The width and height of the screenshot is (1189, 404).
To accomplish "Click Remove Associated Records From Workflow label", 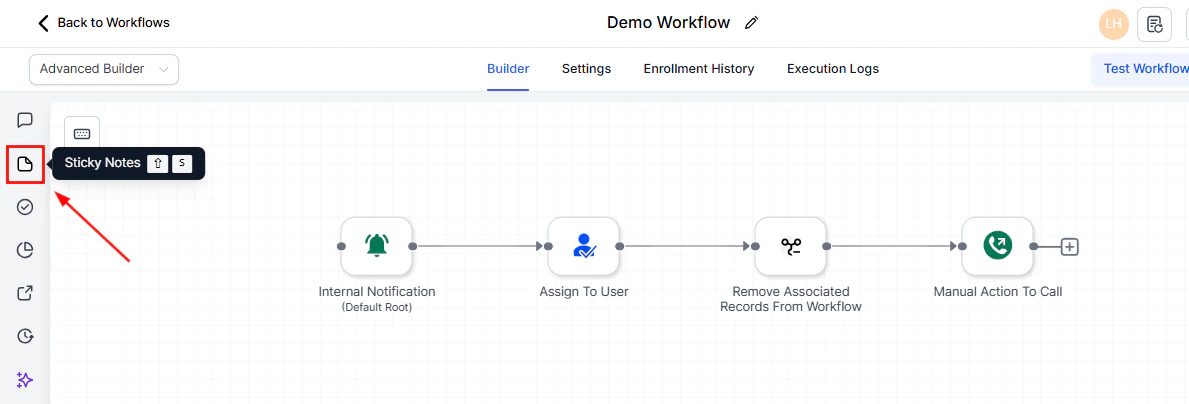I will click(x=791, y=299).
